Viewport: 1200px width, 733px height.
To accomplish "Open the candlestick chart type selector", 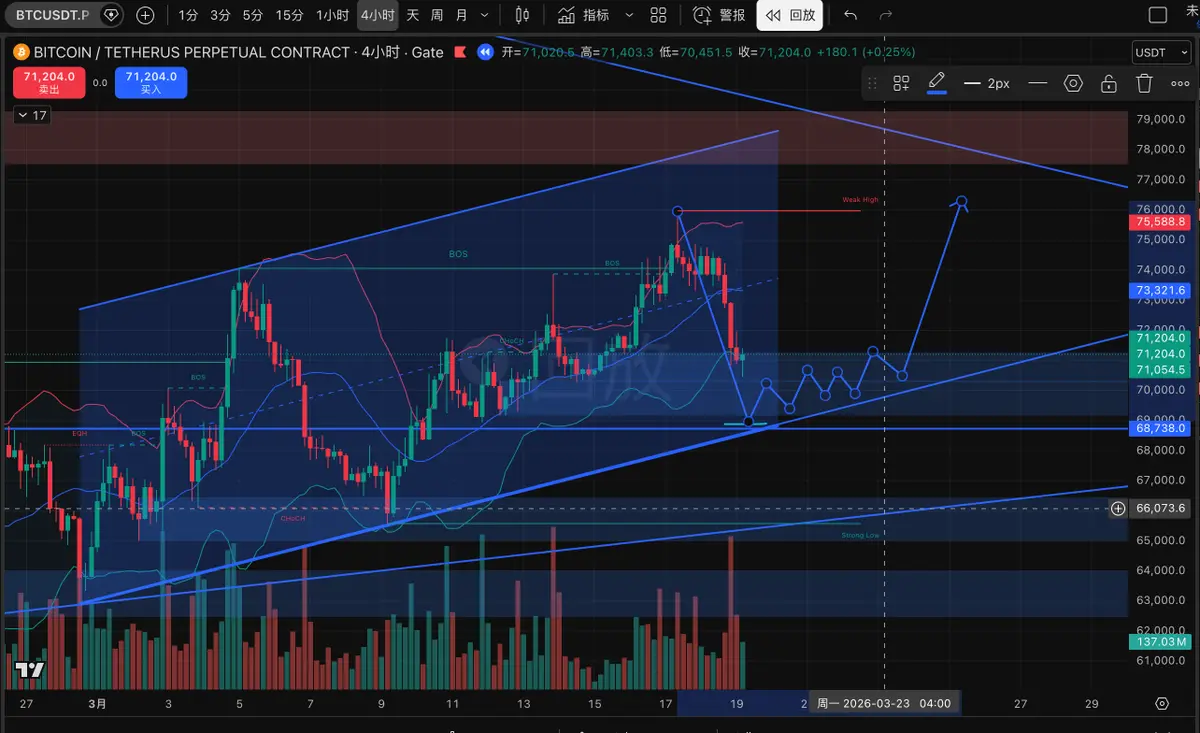I will tap(522, 15).
